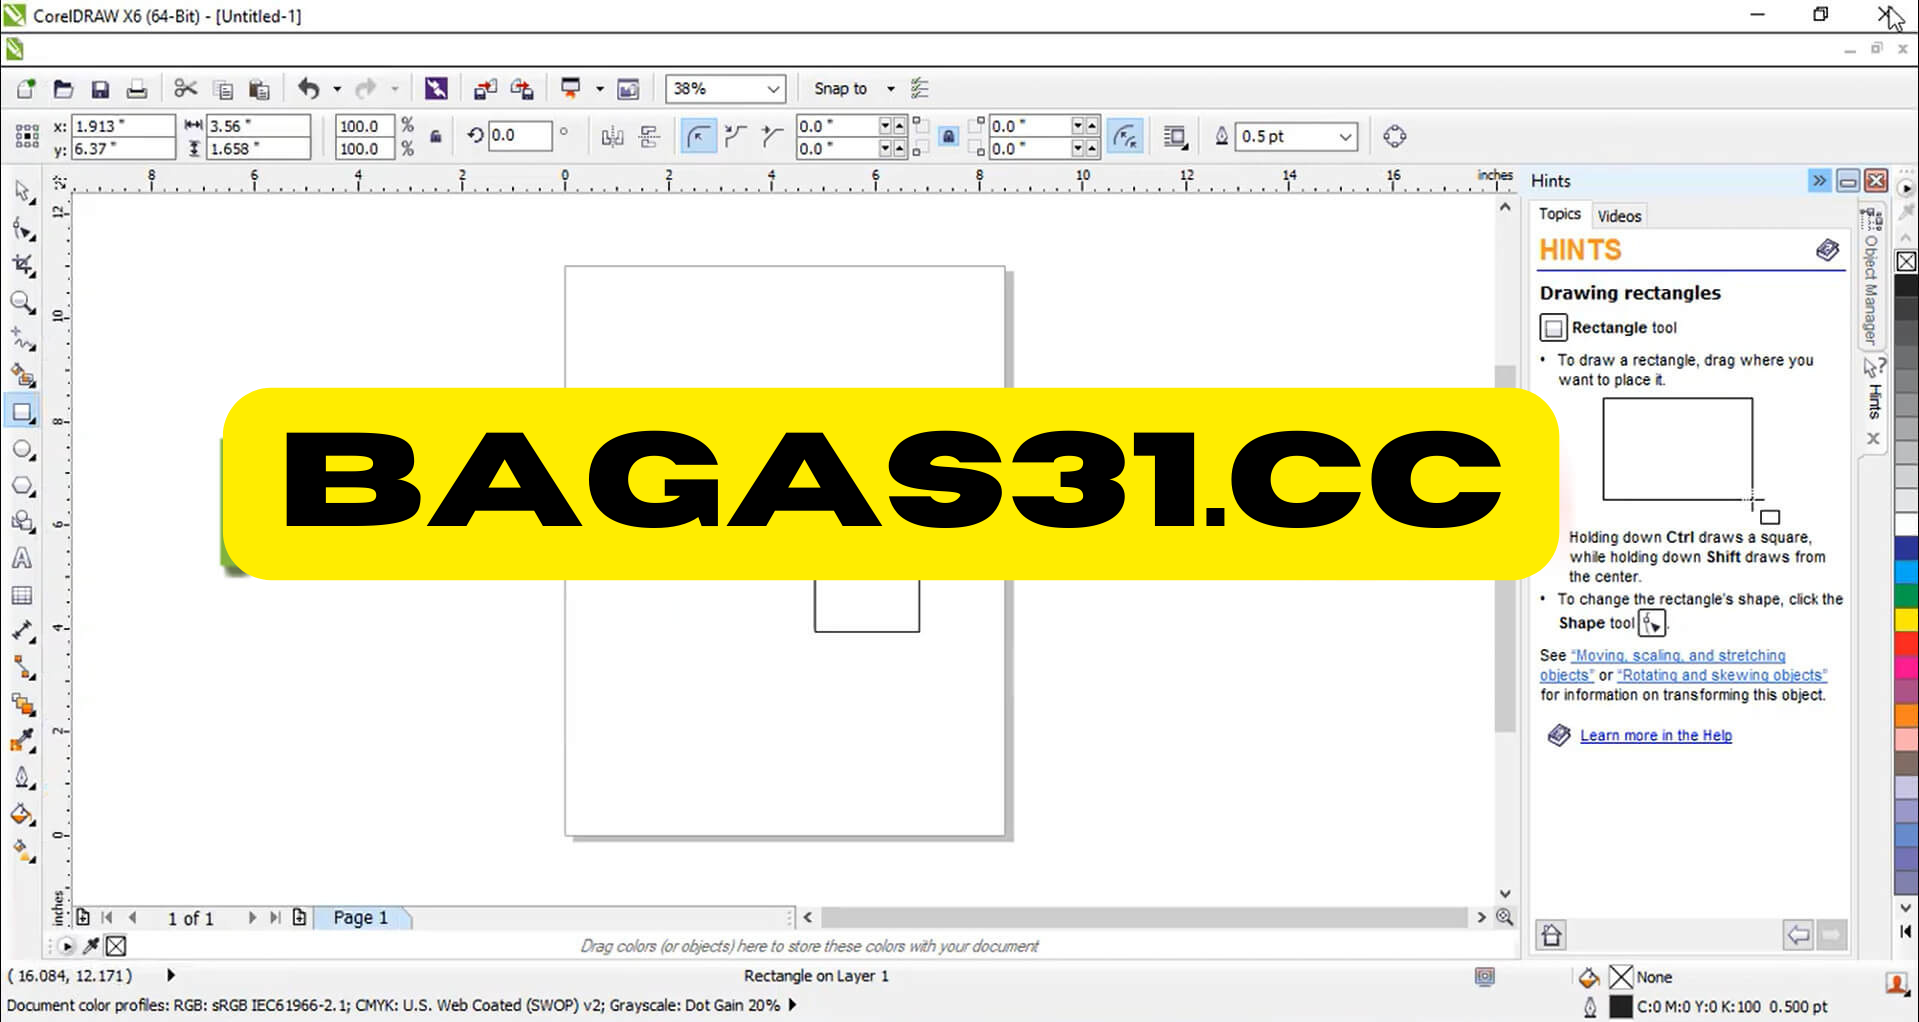Select the Table tool
1919x1022 pixels.
point(22,595)
